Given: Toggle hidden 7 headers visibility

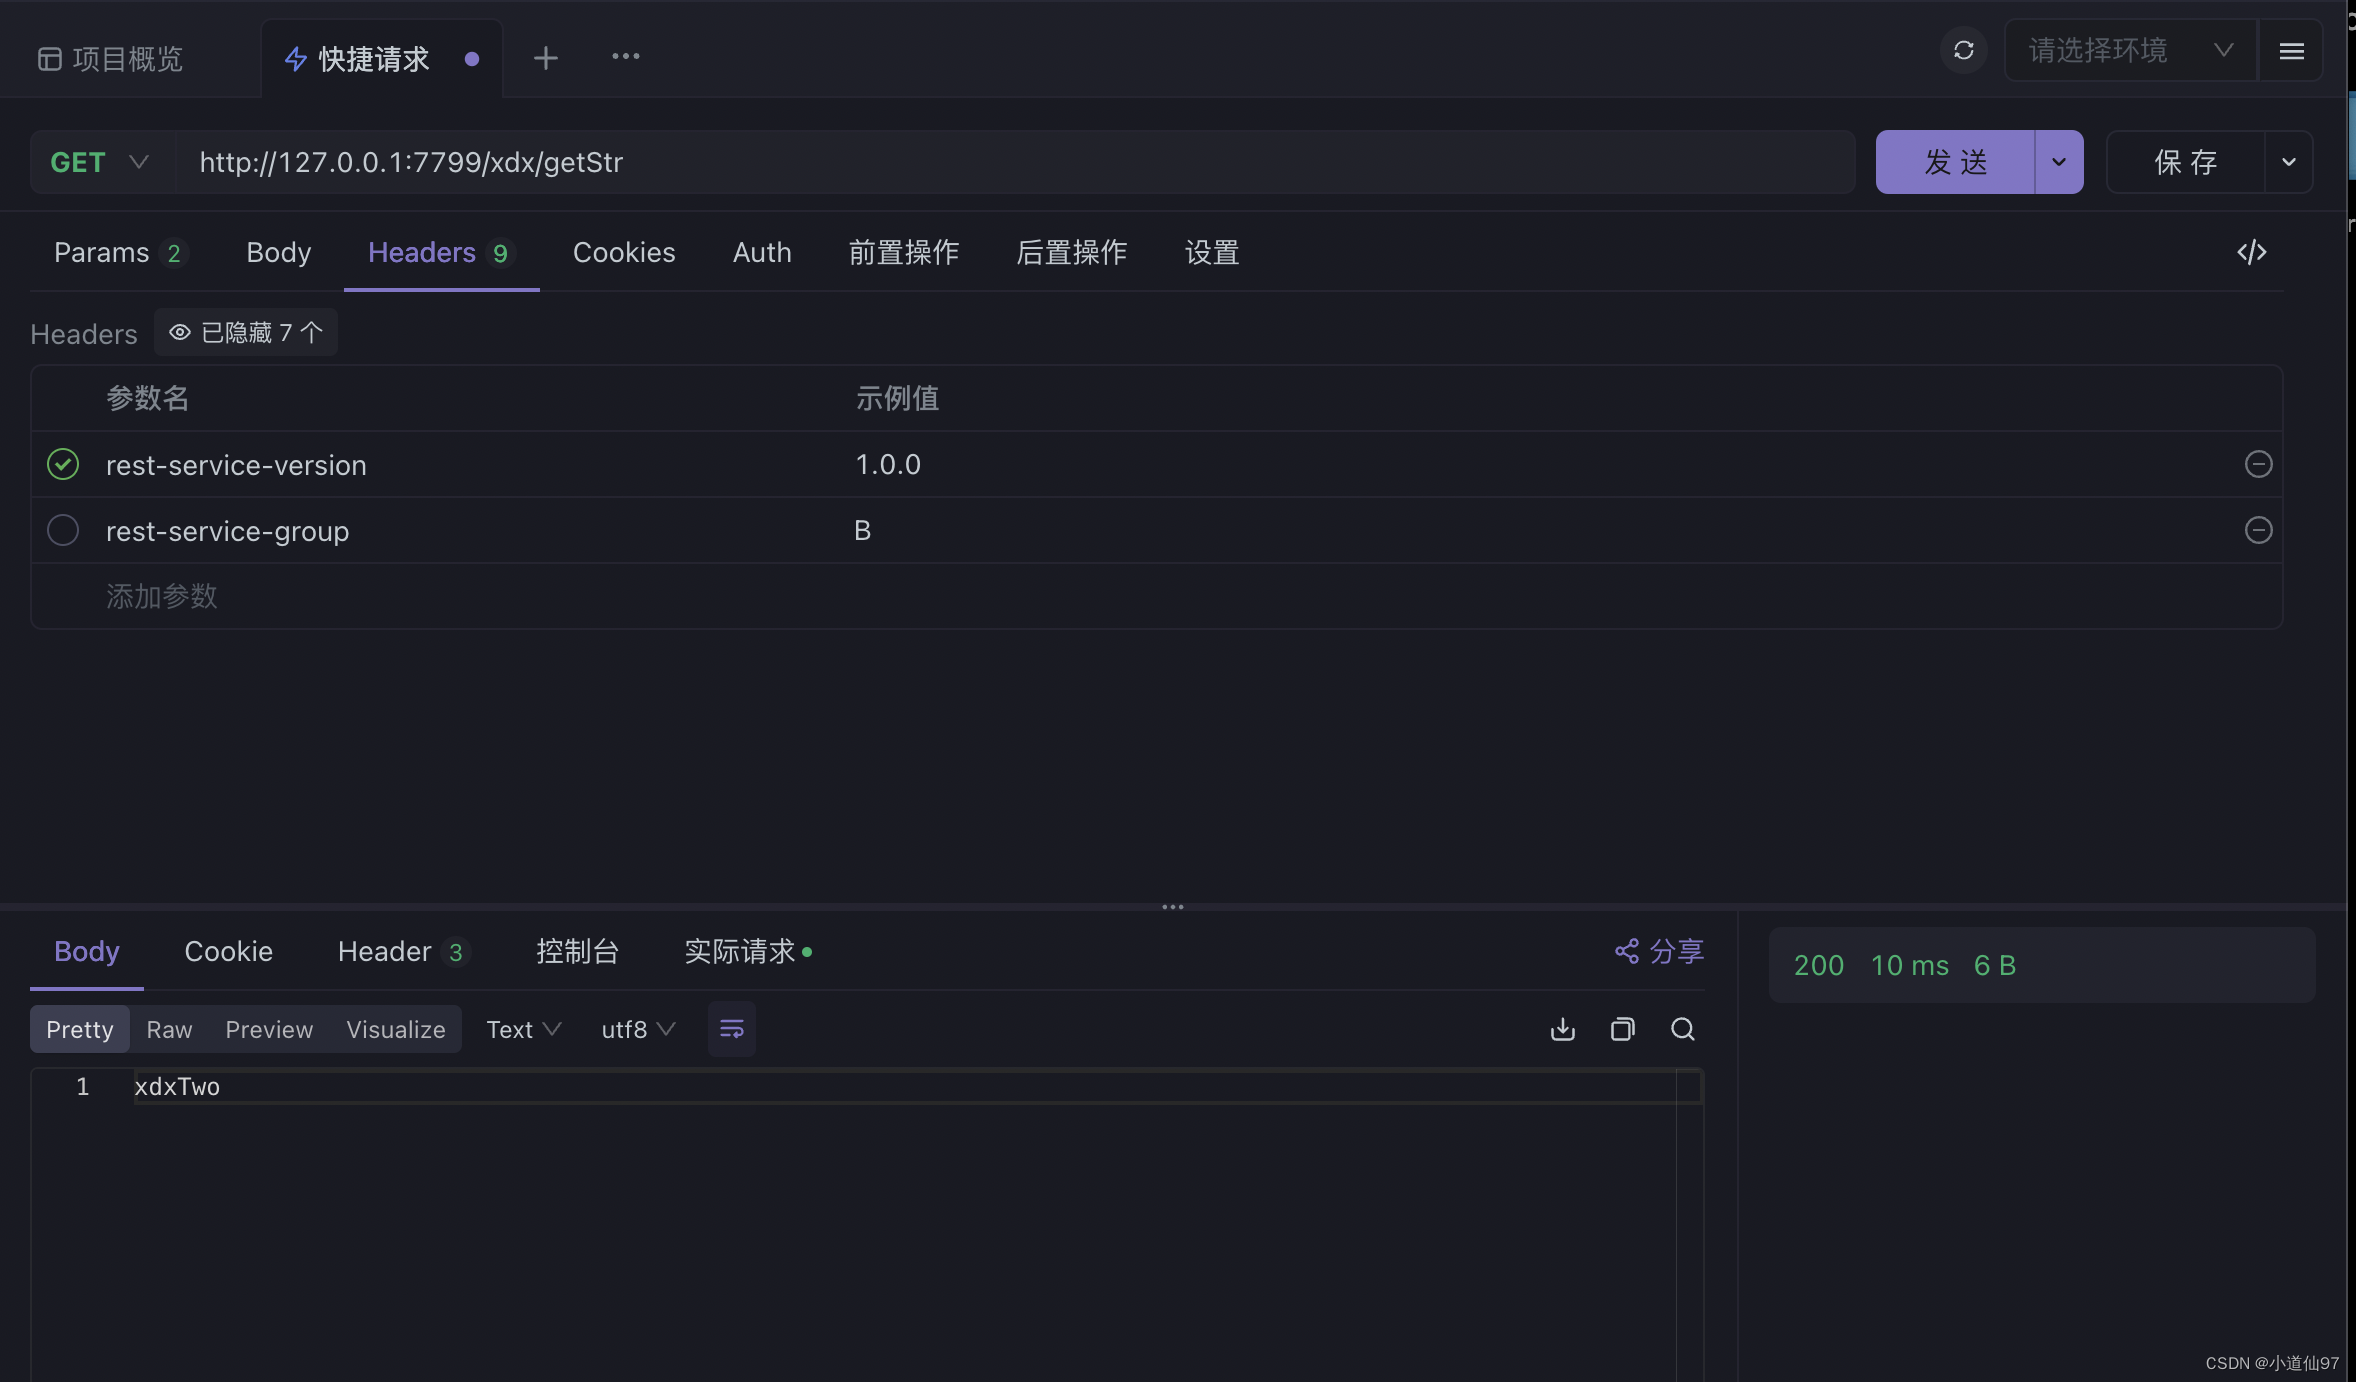Looking at the screenshot, I should tap(245, 331).
